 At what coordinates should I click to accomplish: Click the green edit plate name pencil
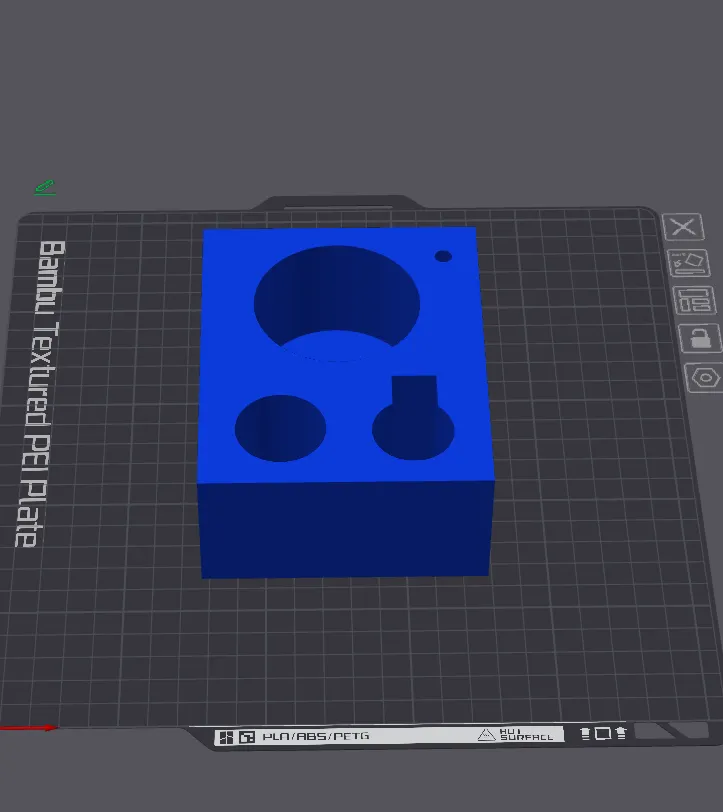click(x=44, y=187)
